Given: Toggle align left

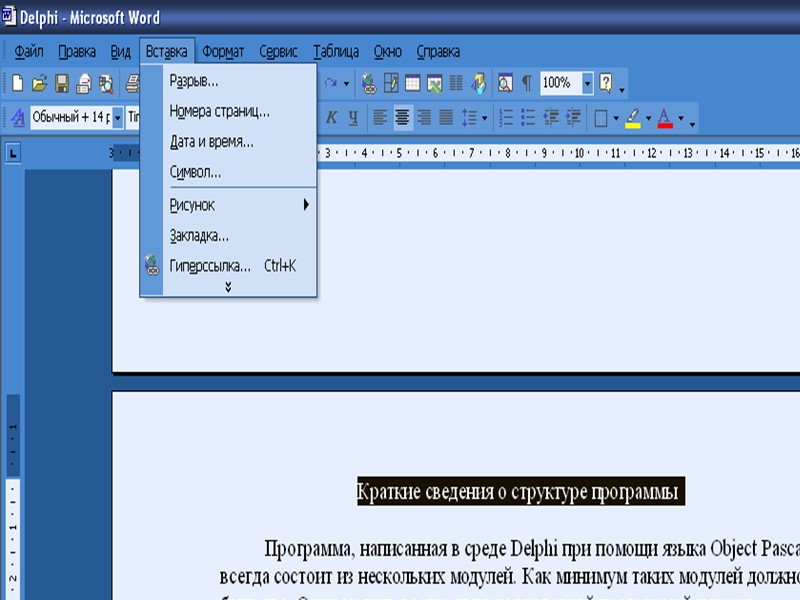Looking at the screenshot, I should click(380, 117).
